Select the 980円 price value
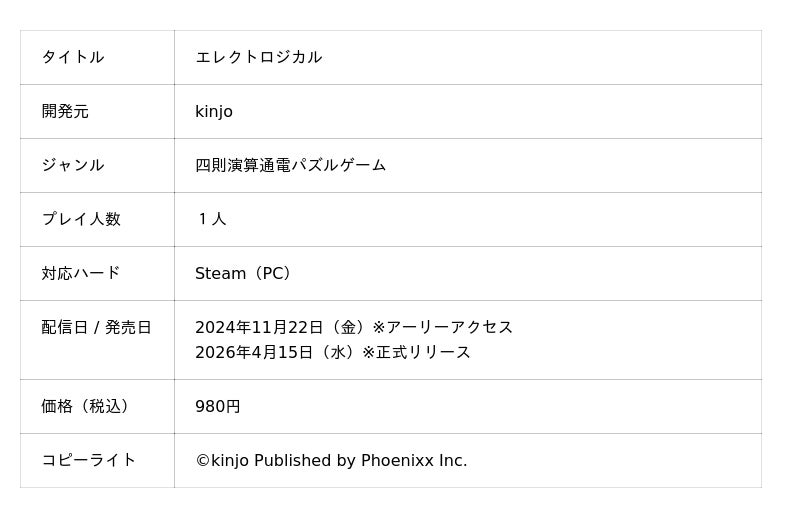800x518 pixels. point(218,406)
